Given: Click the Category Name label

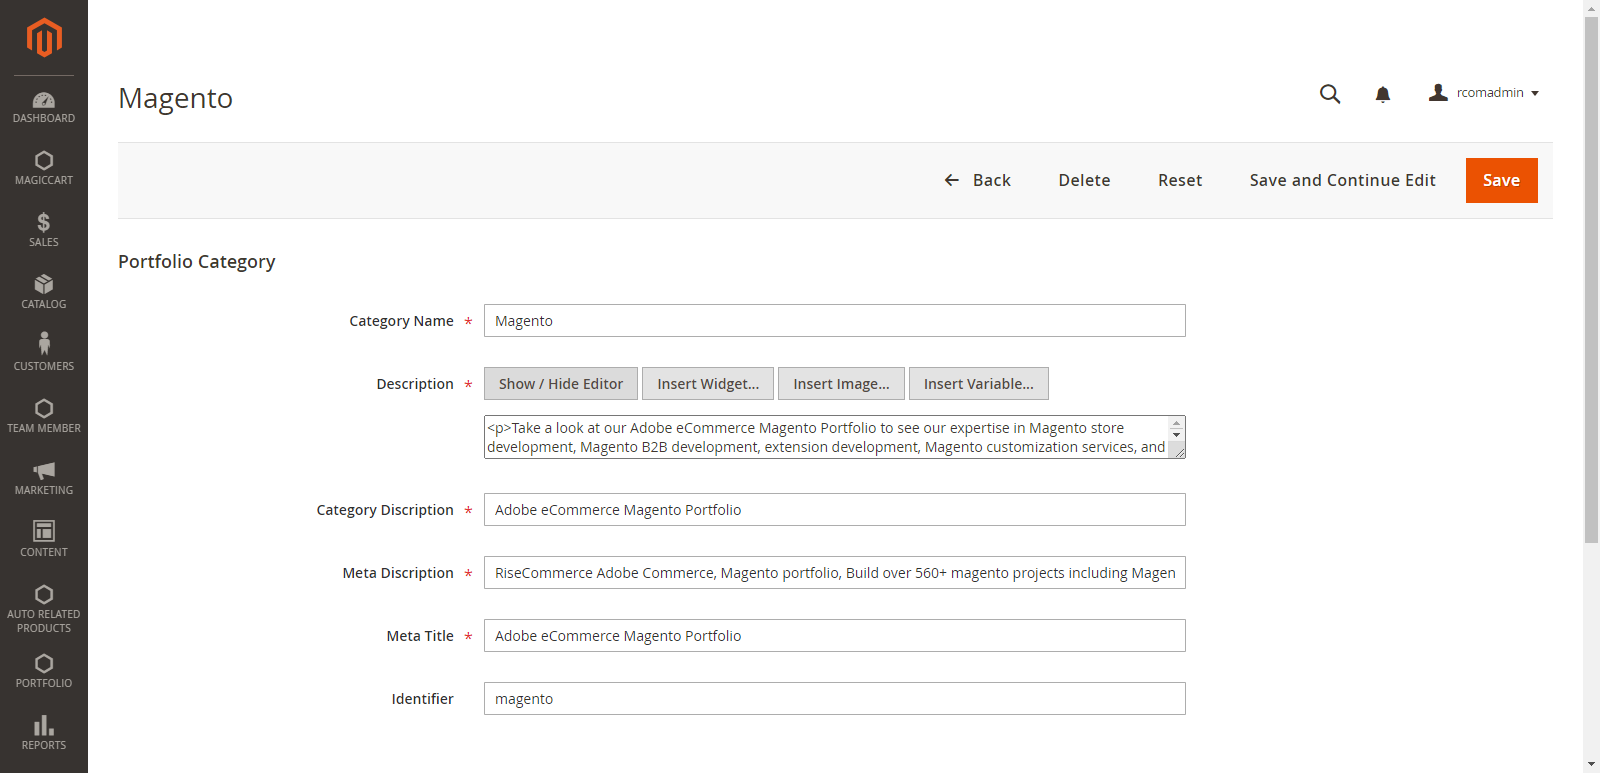Looking at the screenshot, I should 401,321.
